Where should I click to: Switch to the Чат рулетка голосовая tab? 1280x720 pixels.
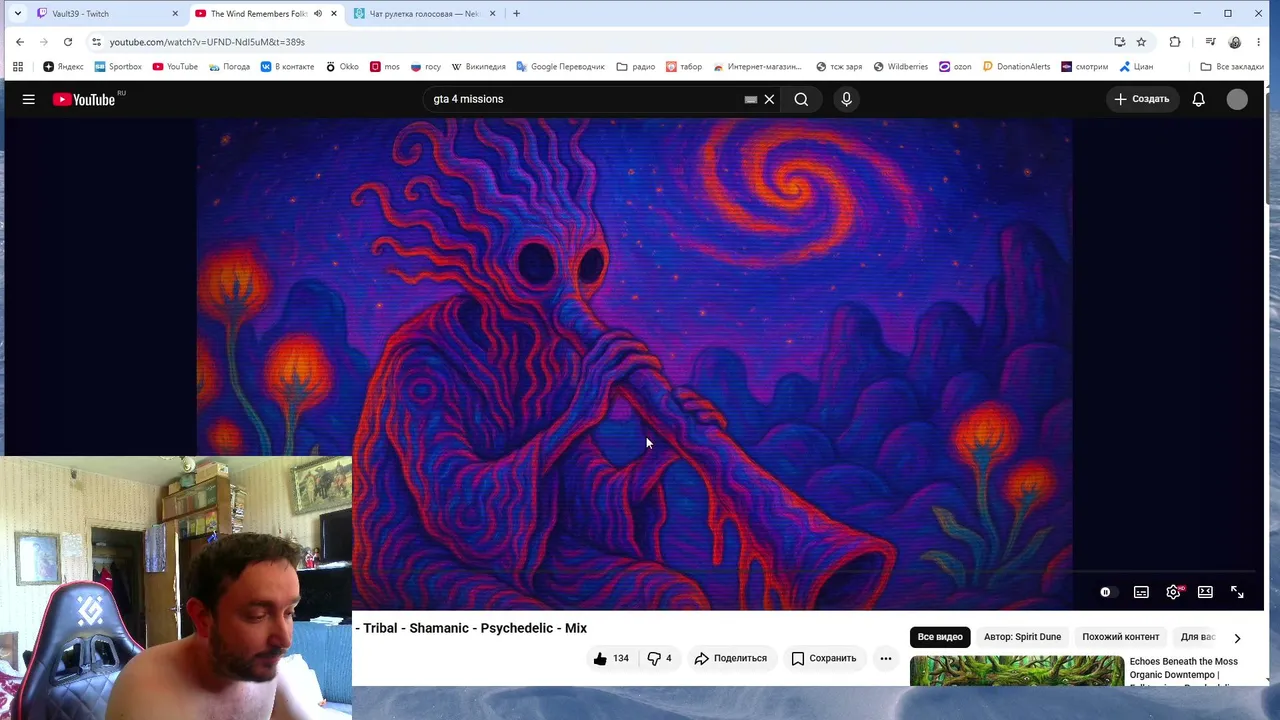point(425,14)
